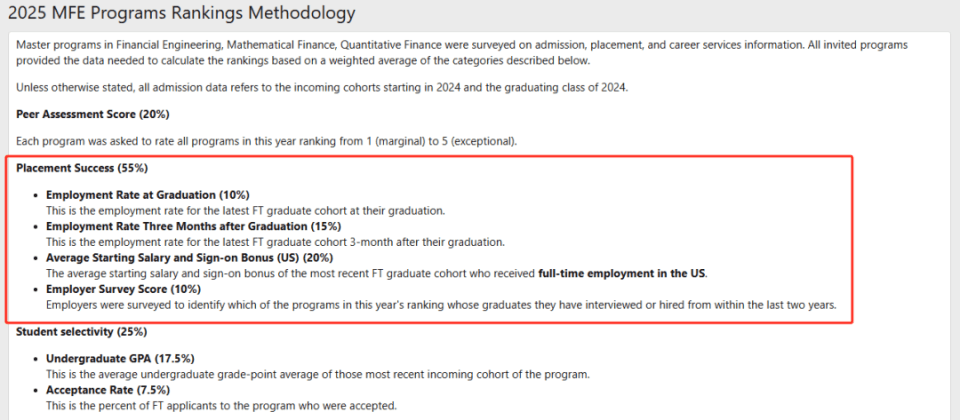The width and height of the screenshot is (960, 420).
Task: Click the sentence starting "The average starting salary"
Action: 377,273
